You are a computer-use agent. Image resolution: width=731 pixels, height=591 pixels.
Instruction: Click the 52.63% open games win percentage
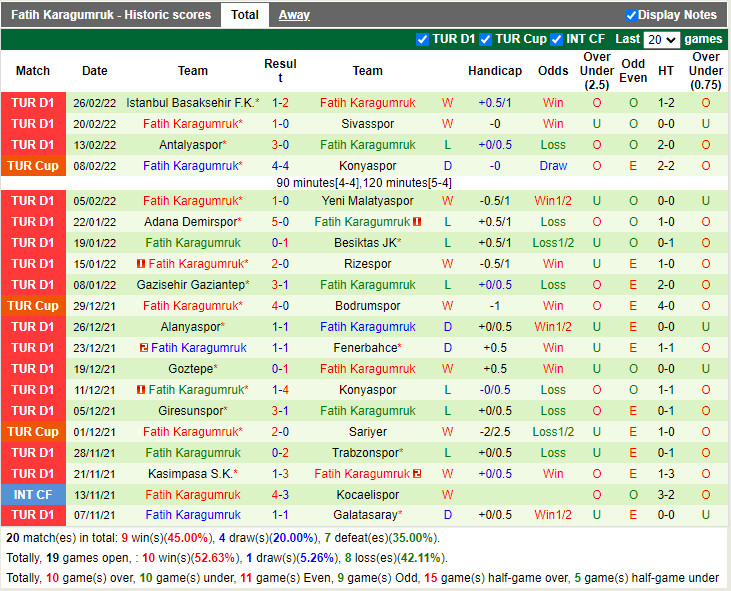pos(215,558)
